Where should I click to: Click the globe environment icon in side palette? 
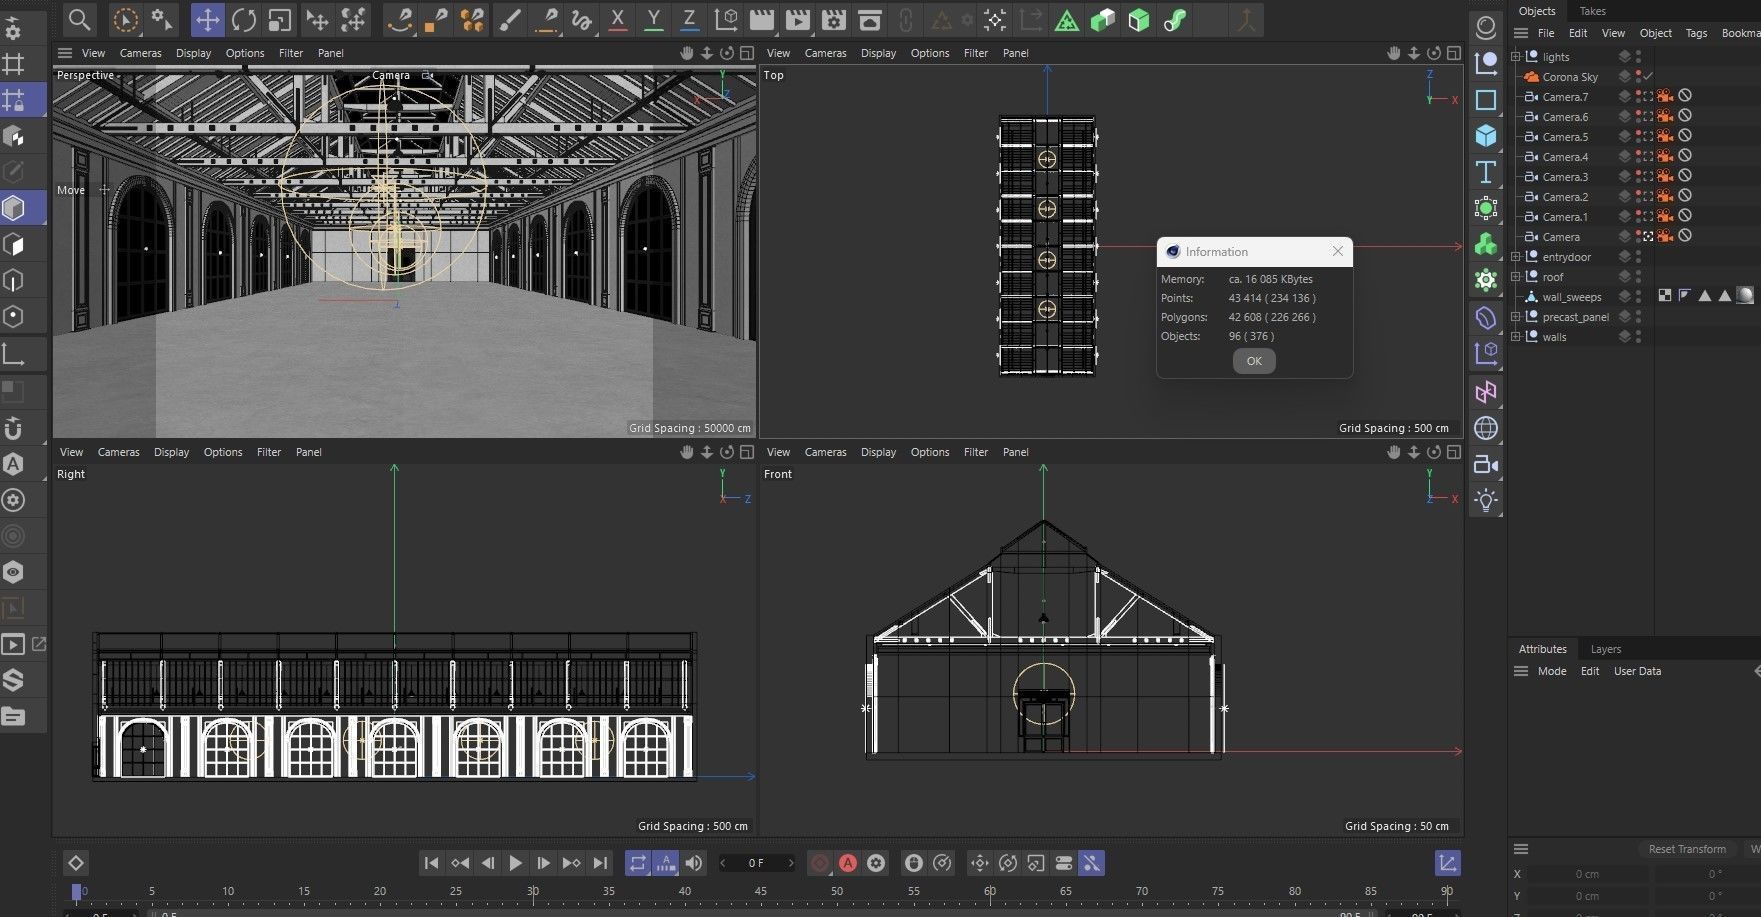[x=1486, y=428]
